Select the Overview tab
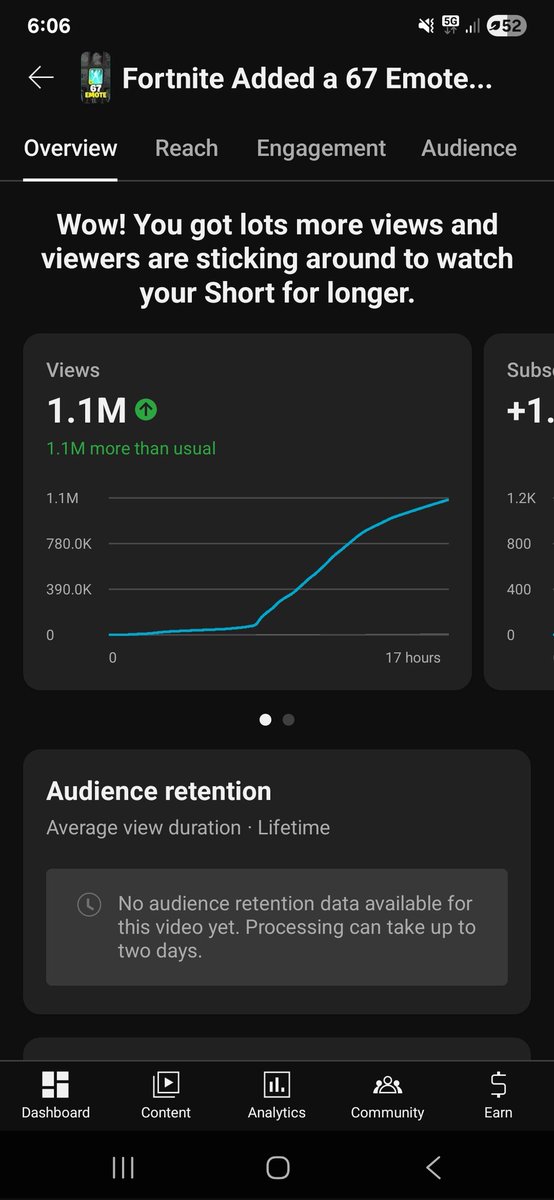 pyautogui.click(x=70, y=148)
